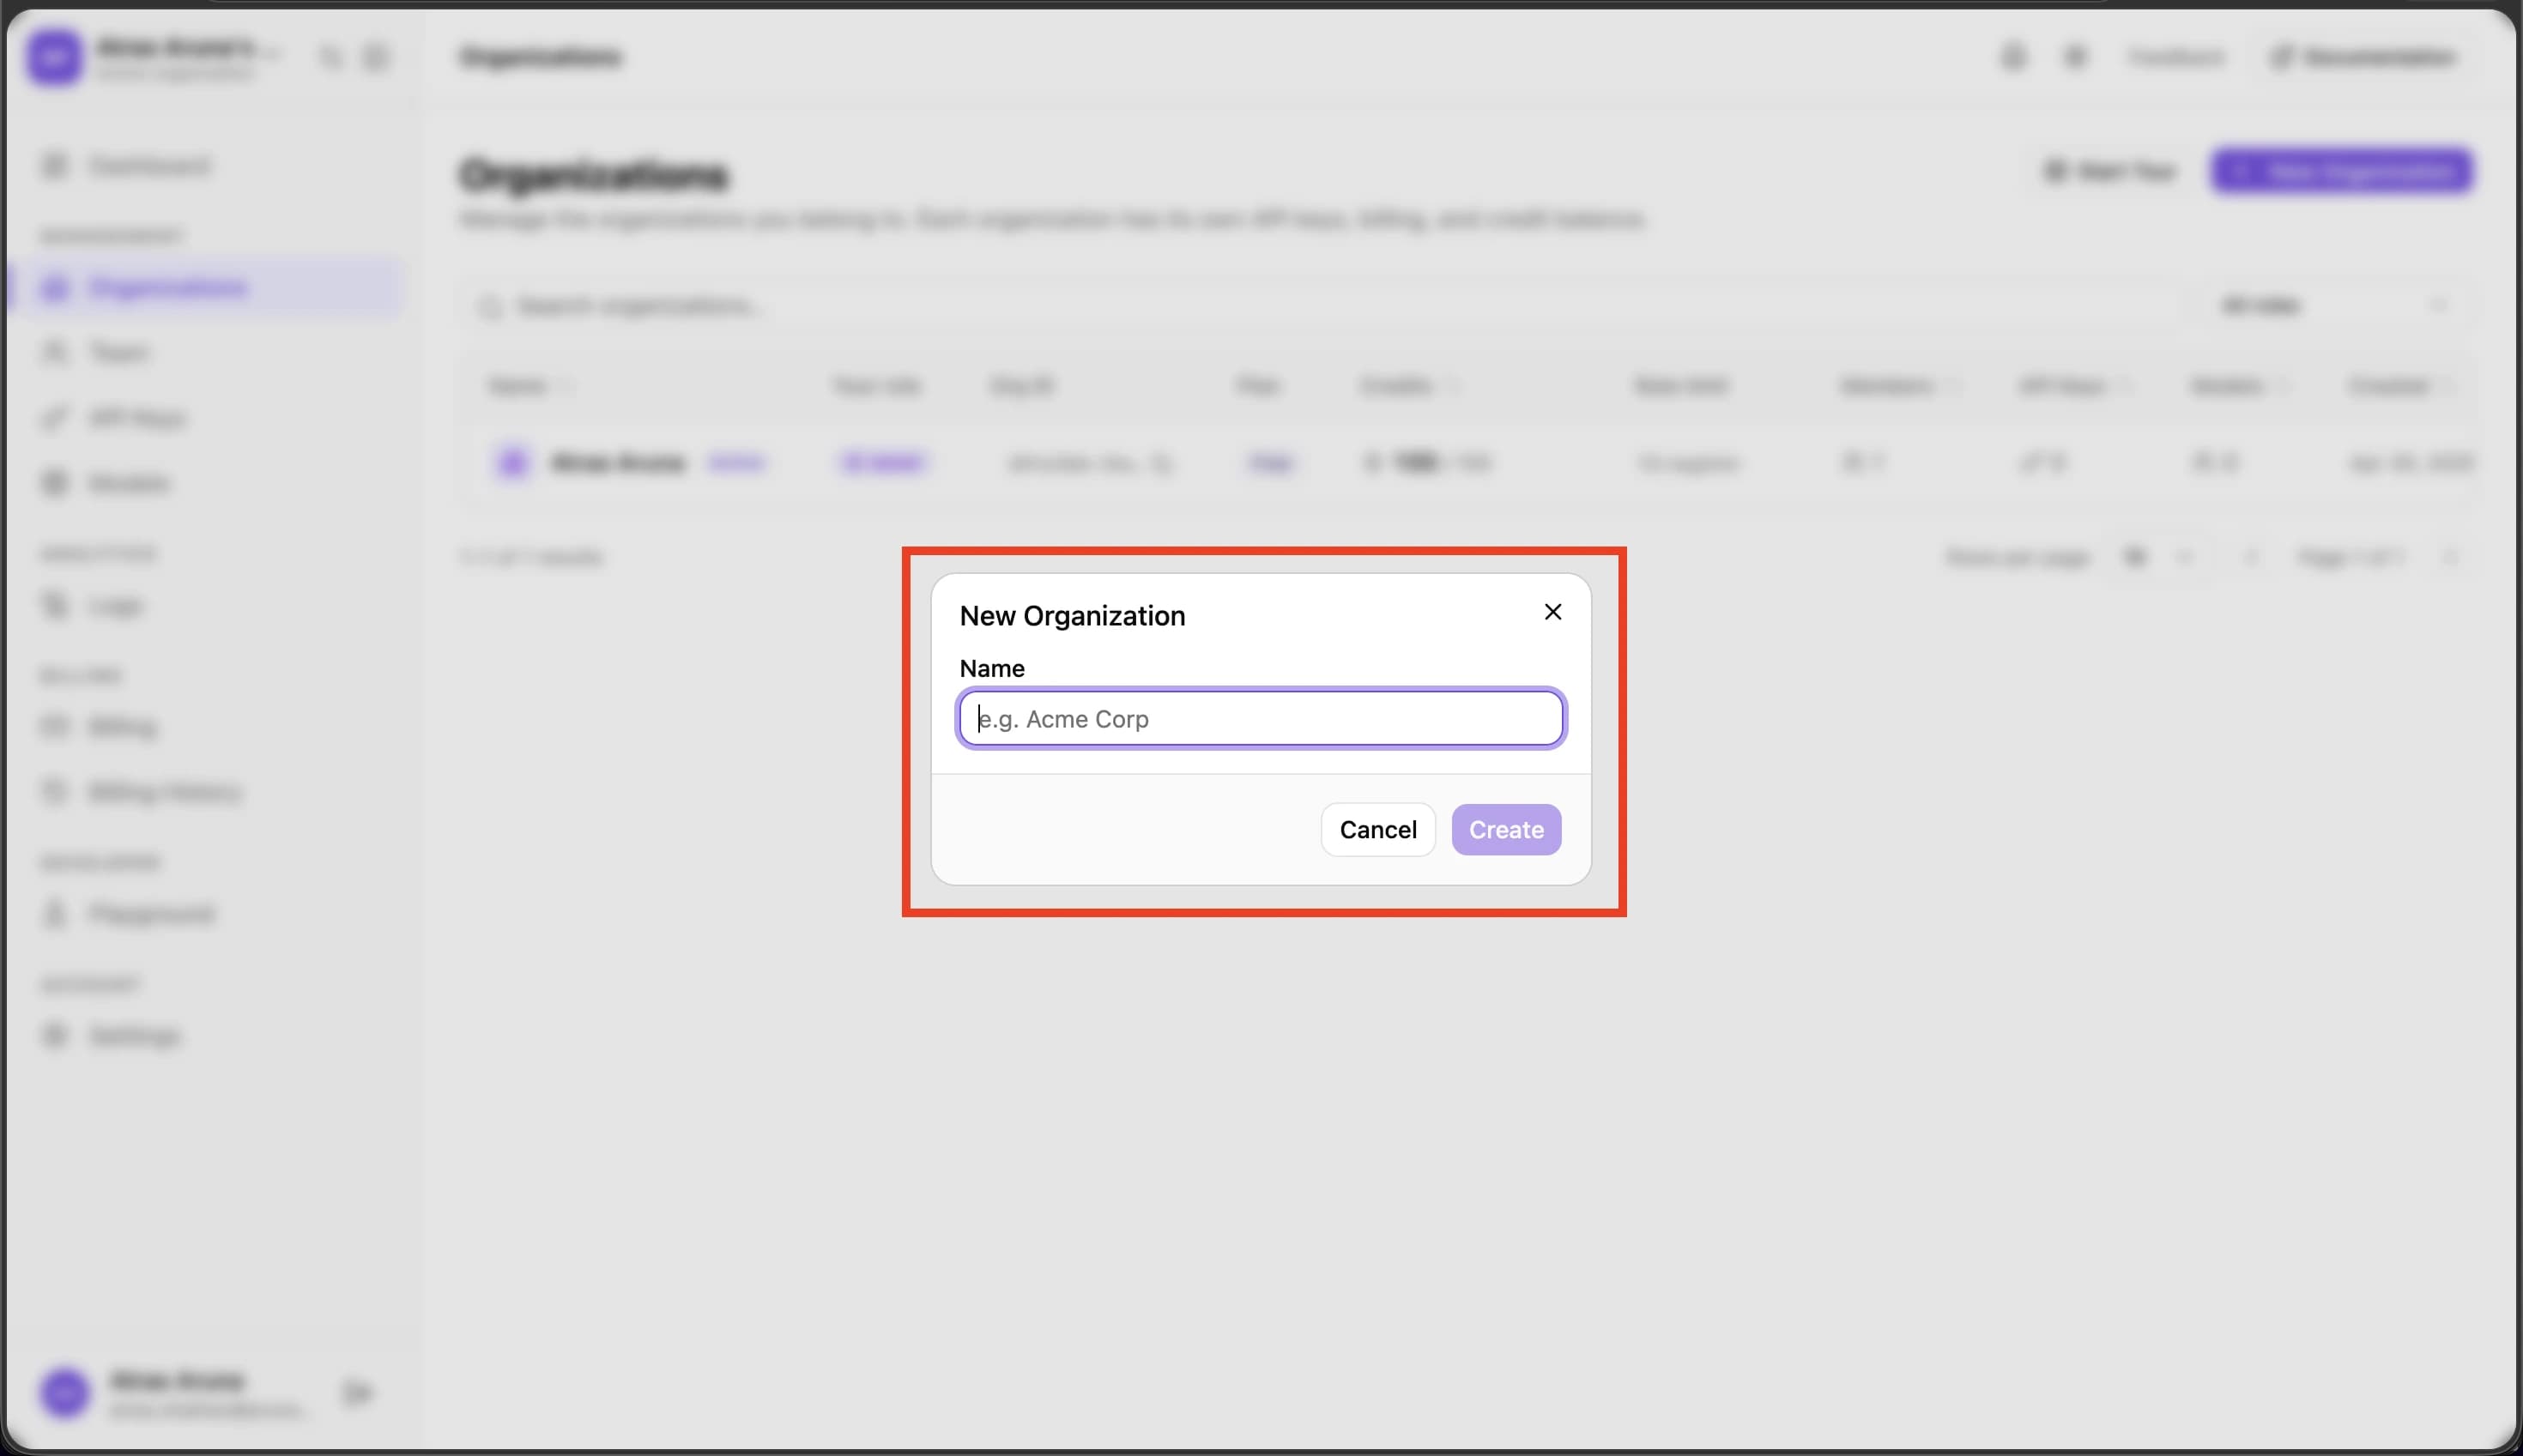Close the New Organization dialog

pyautogui.click(x=1552, y=612)
